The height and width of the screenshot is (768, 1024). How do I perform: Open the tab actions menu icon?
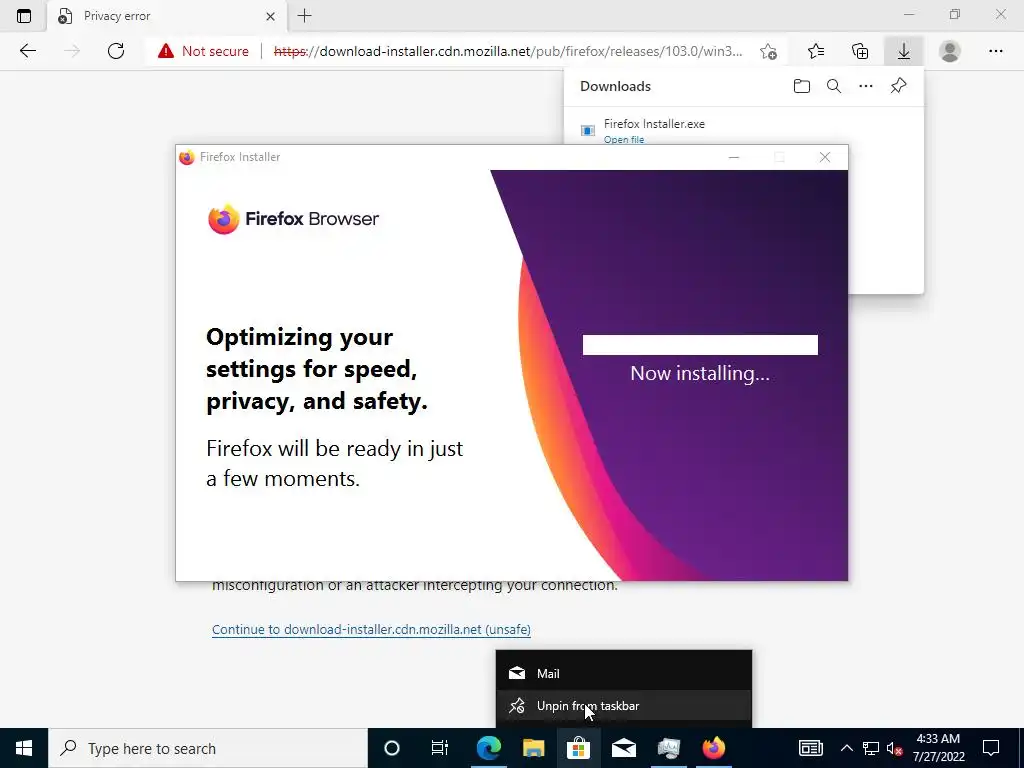(x=24, y=16)
